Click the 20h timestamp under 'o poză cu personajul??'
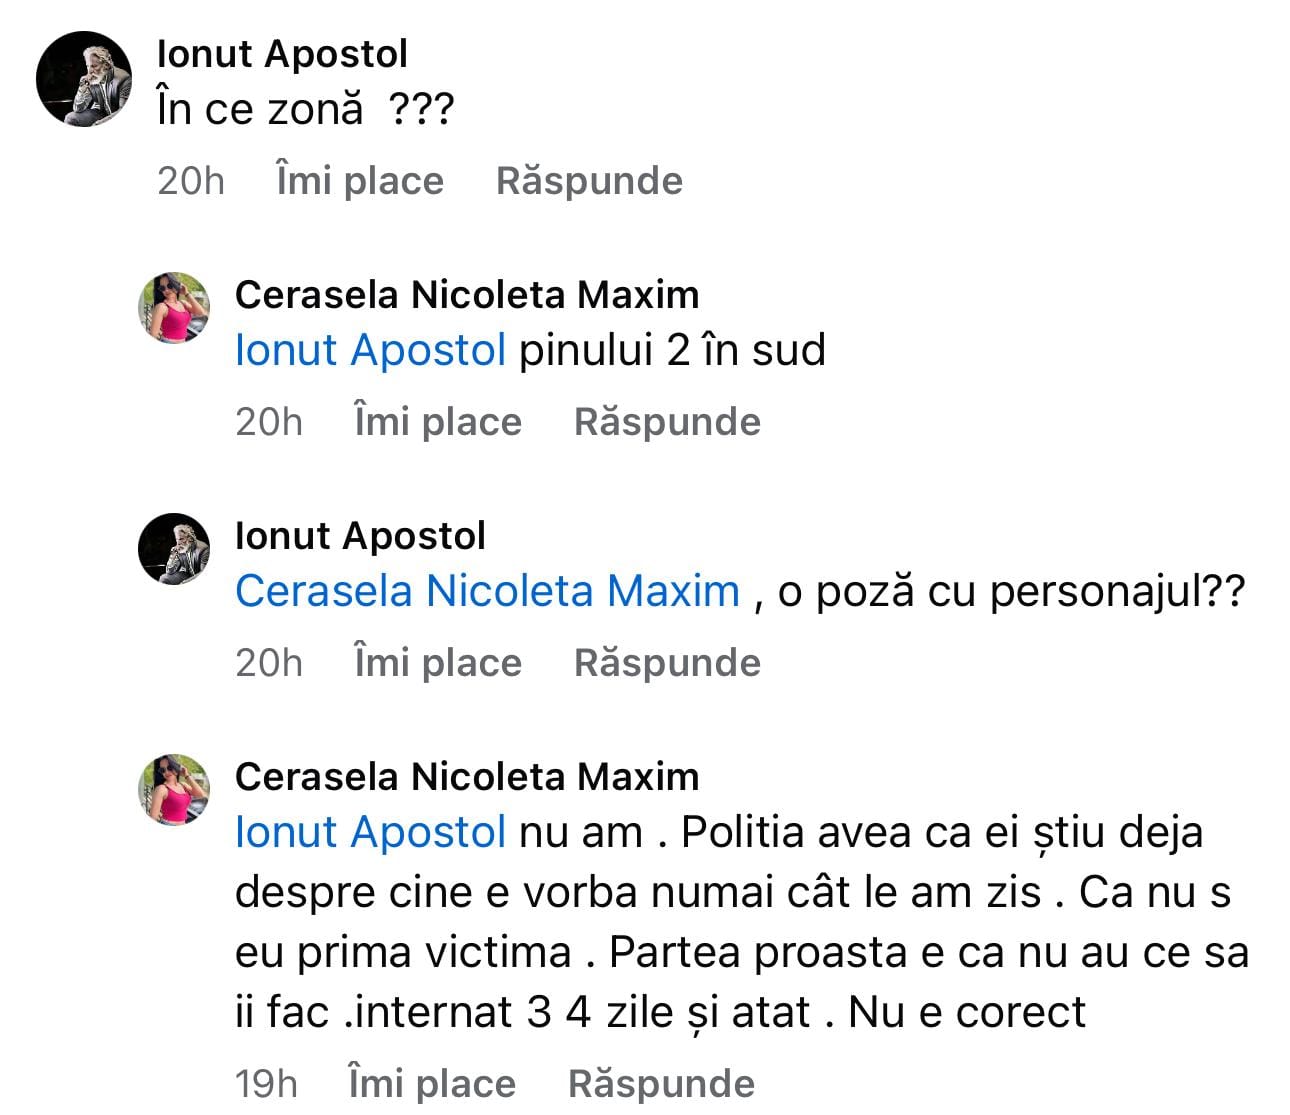1290x1115 pixels. pos(269,663)
